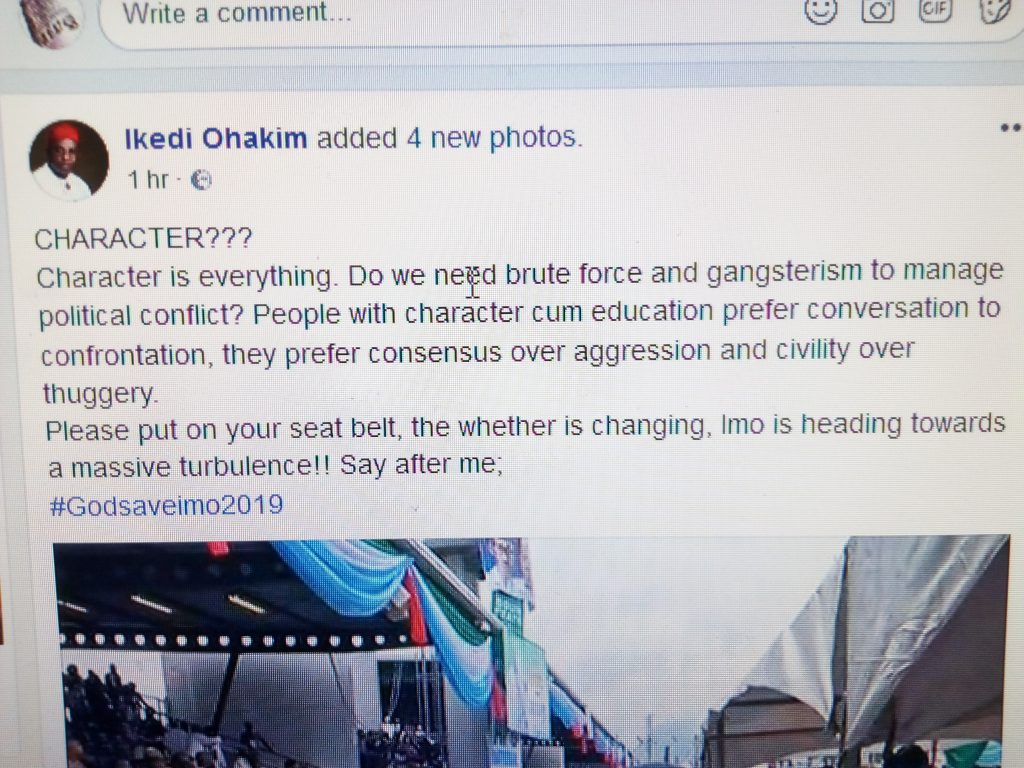Attach a photo using the camera icon

point(878,9)
